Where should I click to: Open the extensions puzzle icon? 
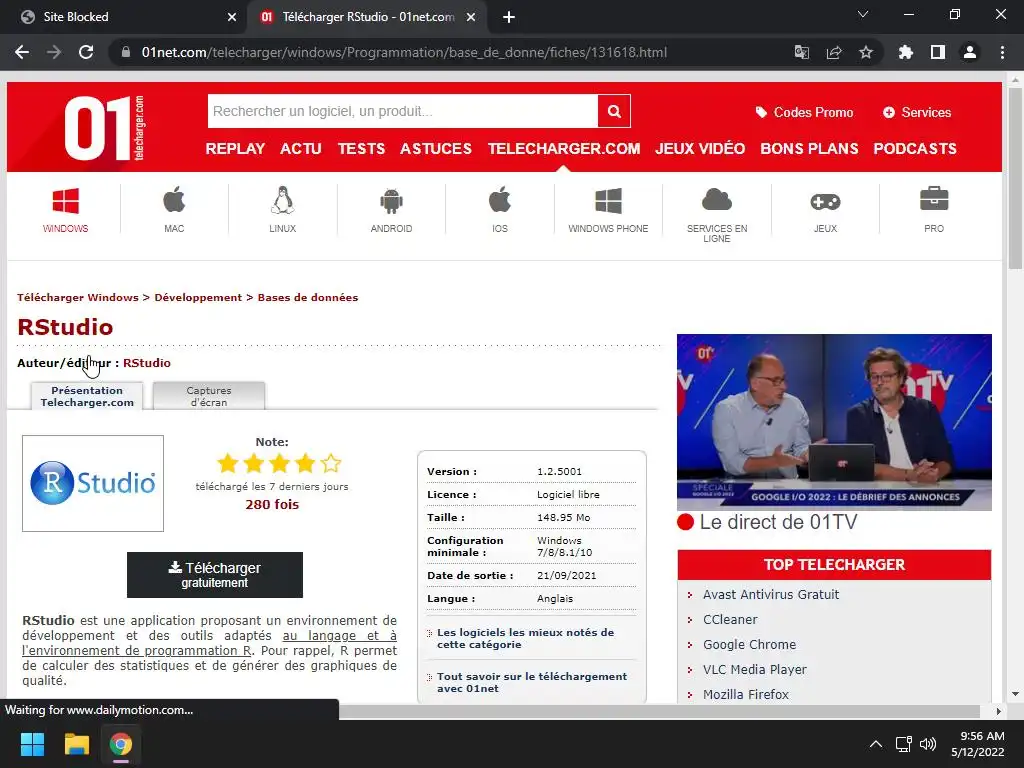pyautogui.click(x=906, y=52)
